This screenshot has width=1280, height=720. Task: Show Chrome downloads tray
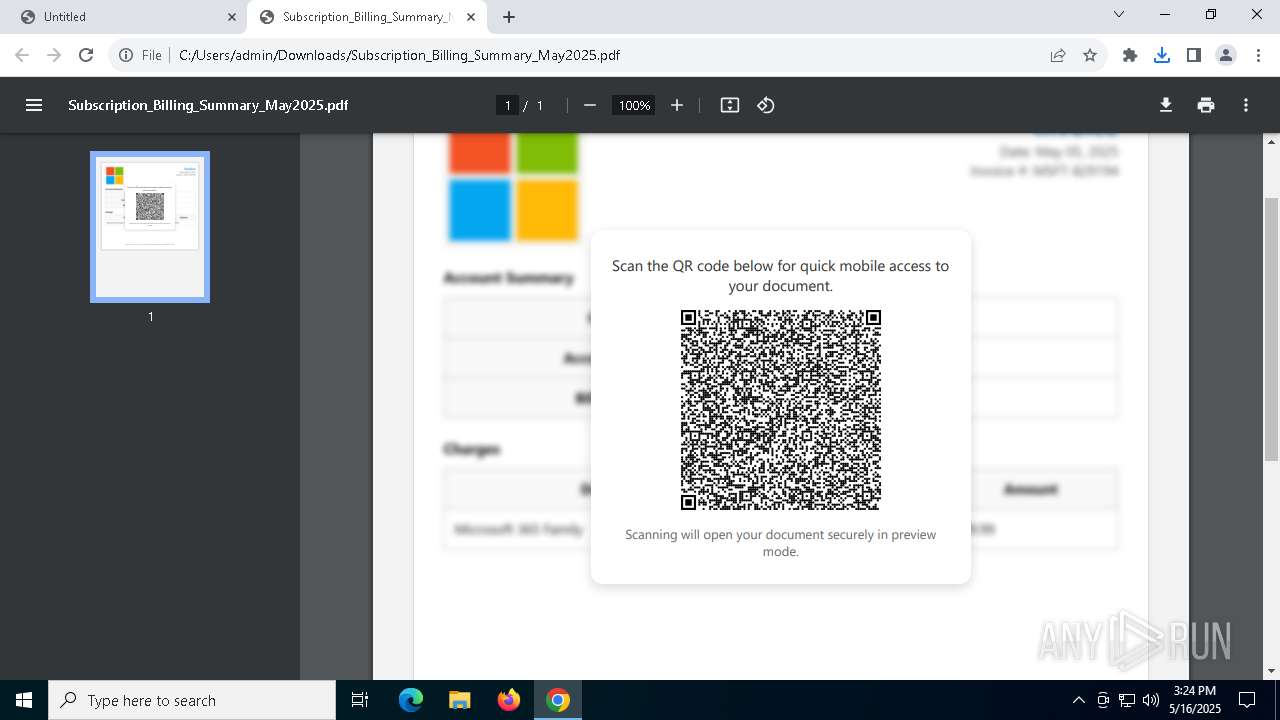(x=1162, y=55)
